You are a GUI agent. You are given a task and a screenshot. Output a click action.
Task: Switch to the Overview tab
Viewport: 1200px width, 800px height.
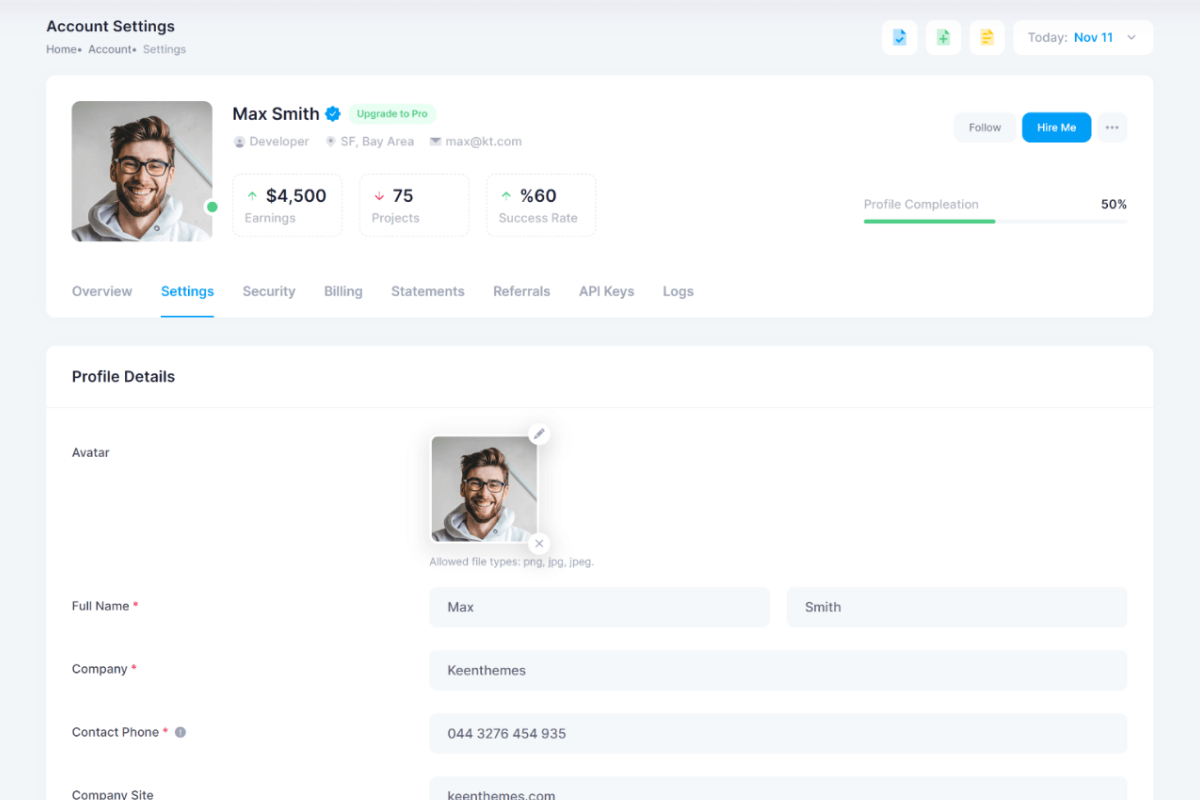pyautogui.click(x=102, y=291)
